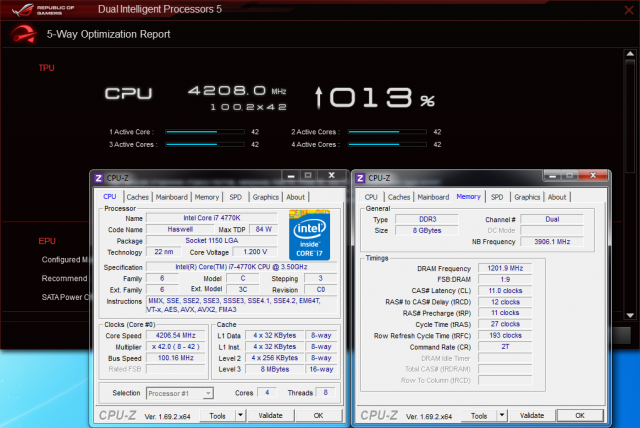This screenshot has height=428, width=640.
Task: Click the 2 Active Cores ratio bar
Action: pyautogui.click(x=387, y=132)
